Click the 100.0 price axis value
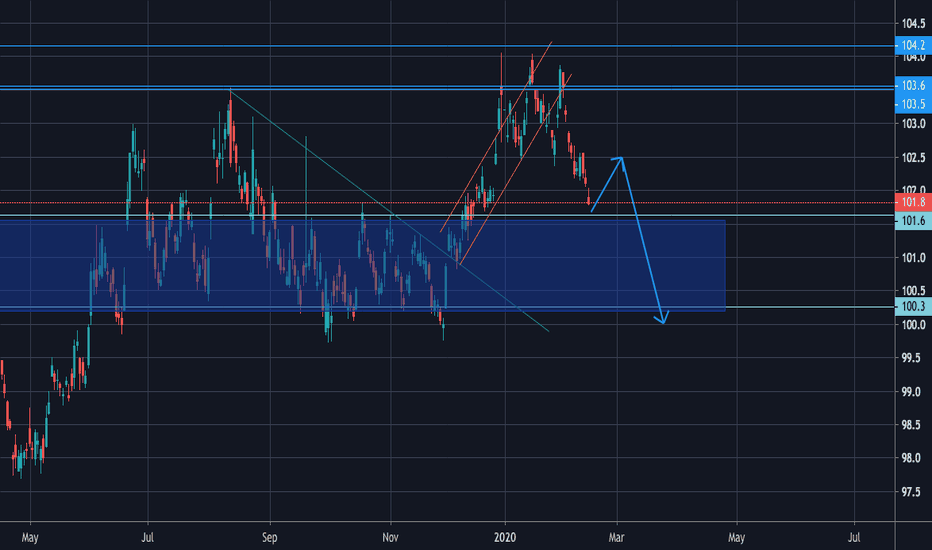 [x=913, y=325]
